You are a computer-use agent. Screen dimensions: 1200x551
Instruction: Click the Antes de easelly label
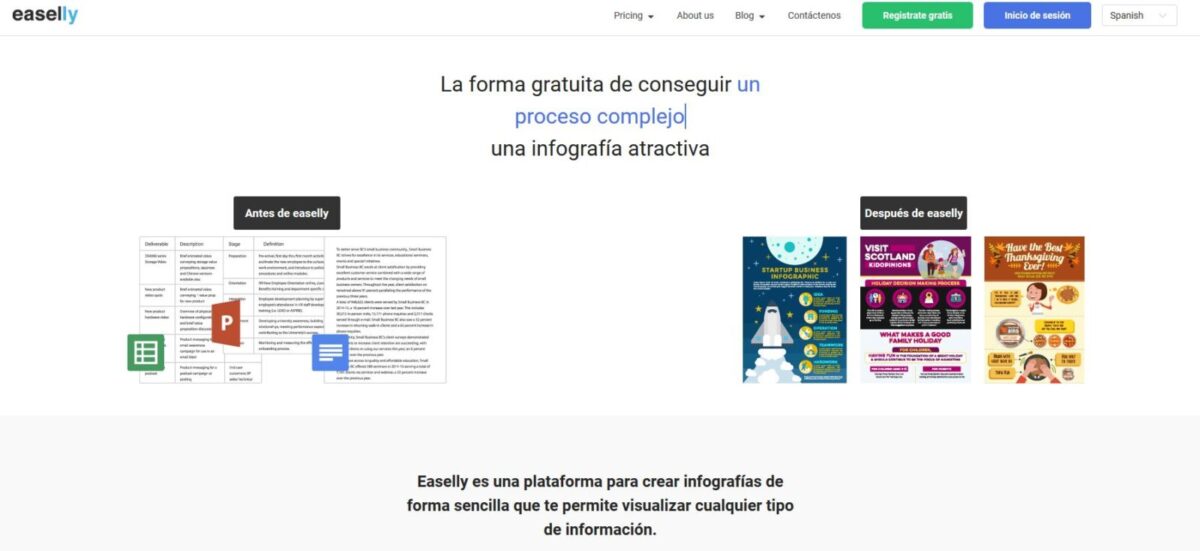coord(287,213)
